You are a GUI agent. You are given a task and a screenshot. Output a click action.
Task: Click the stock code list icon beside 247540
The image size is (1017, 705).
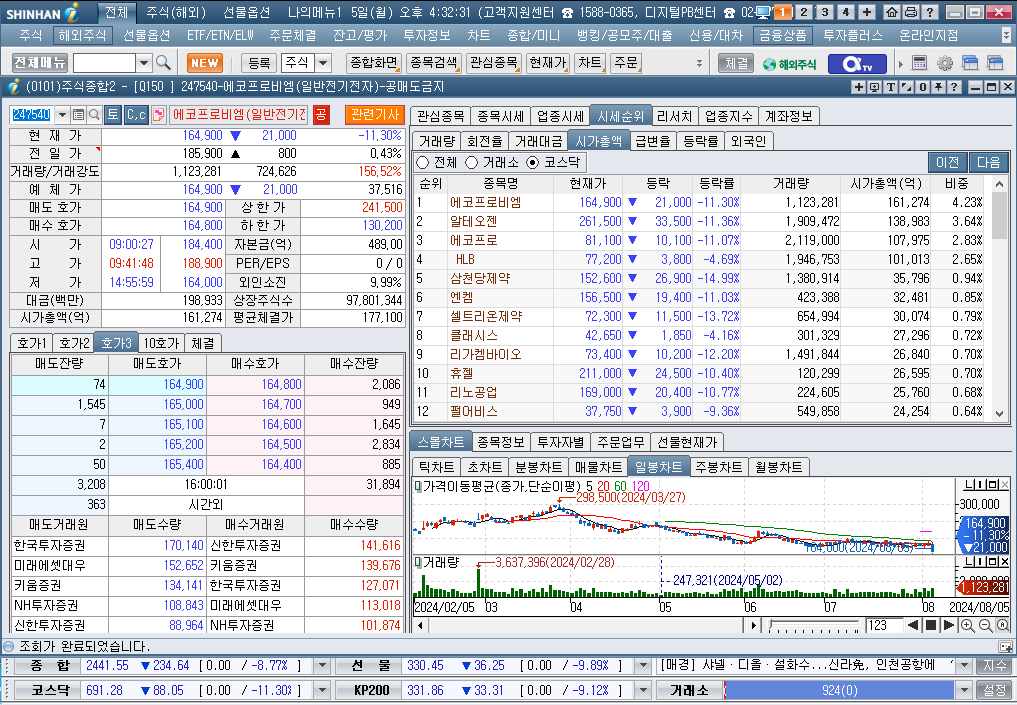(78, 115)
